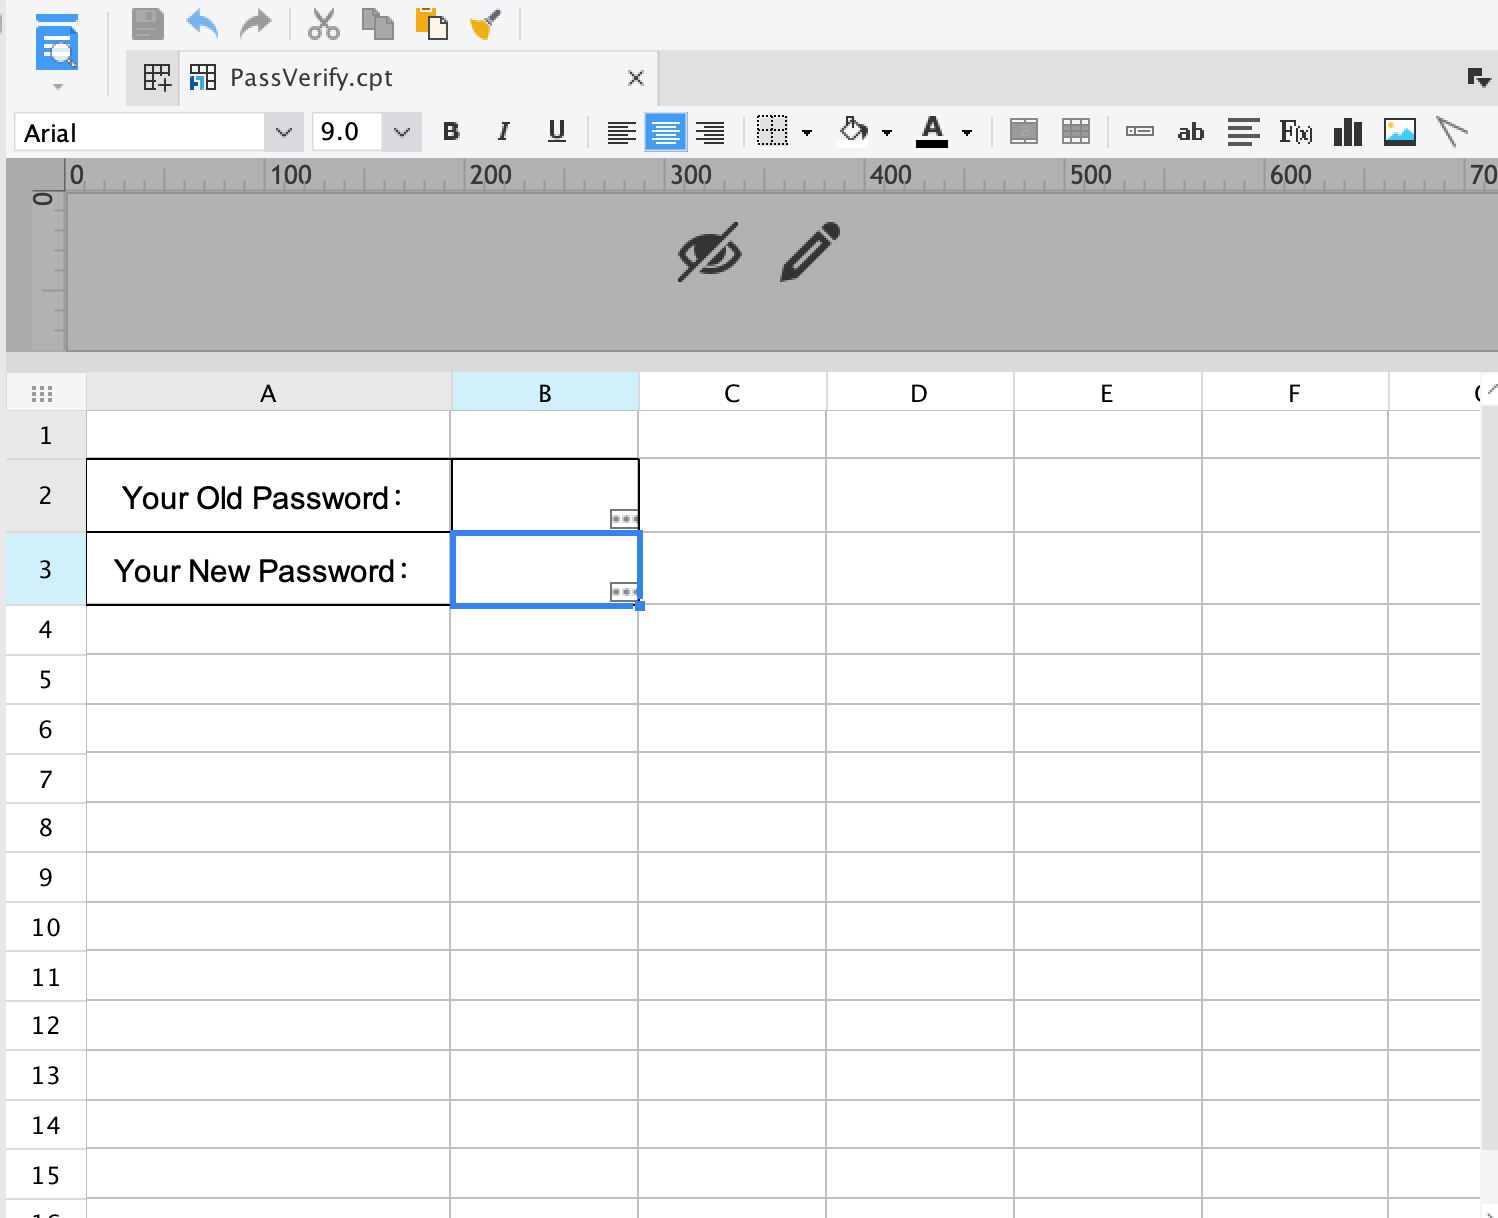The height and width of the screenshot is (1218, 1498).
Task: Paste clipboard contents
Action: [432, 23]
